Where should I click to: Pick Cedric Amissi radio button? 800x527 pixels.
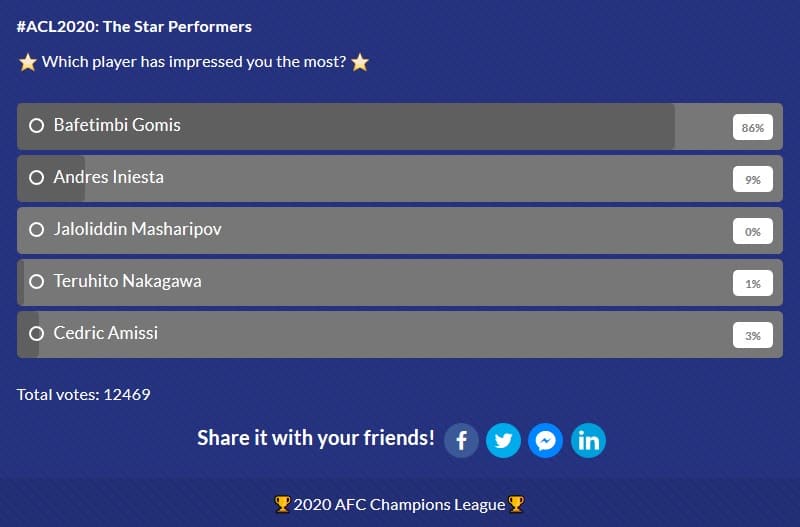click(x=36, y=334)
